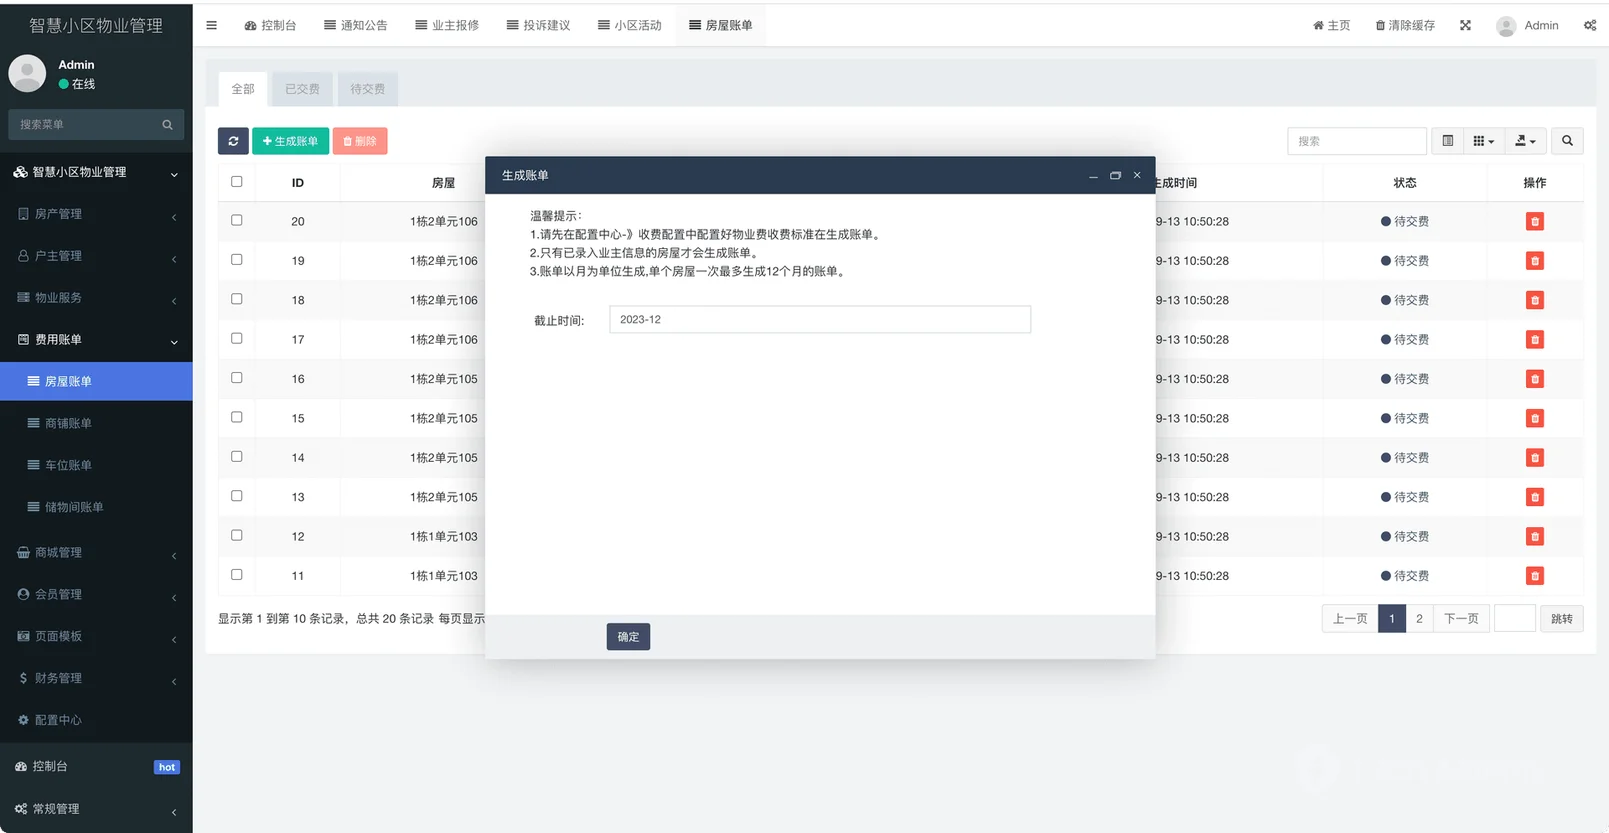
Task: Toggle the table card view icon
Action: click(x=1447, y=141)
